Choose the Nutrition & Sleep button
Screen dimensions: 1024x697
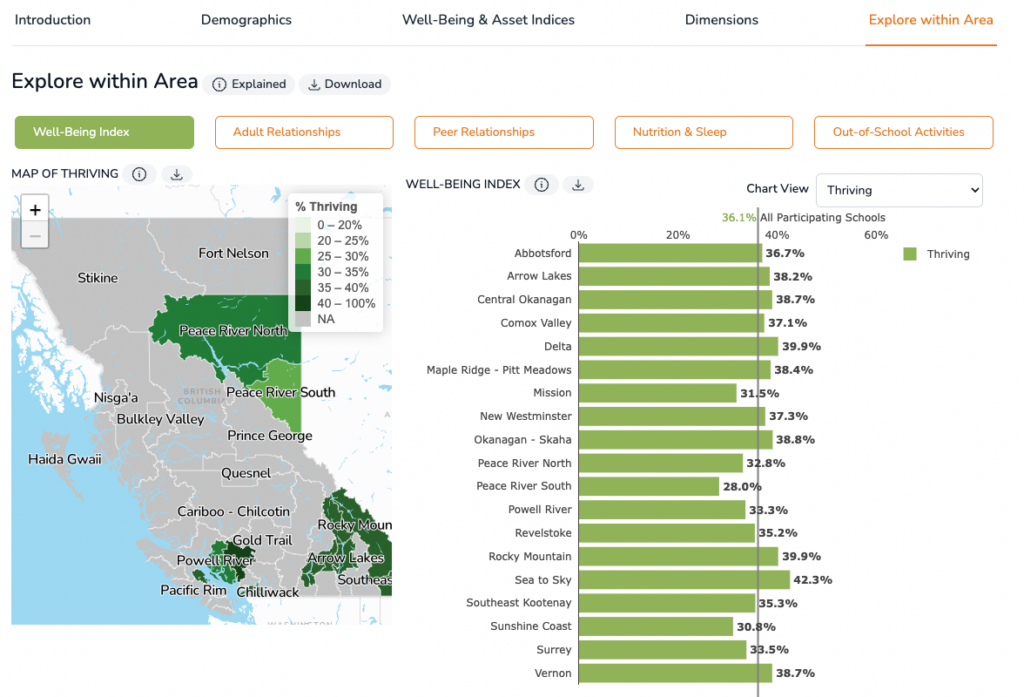coord(704,132)
